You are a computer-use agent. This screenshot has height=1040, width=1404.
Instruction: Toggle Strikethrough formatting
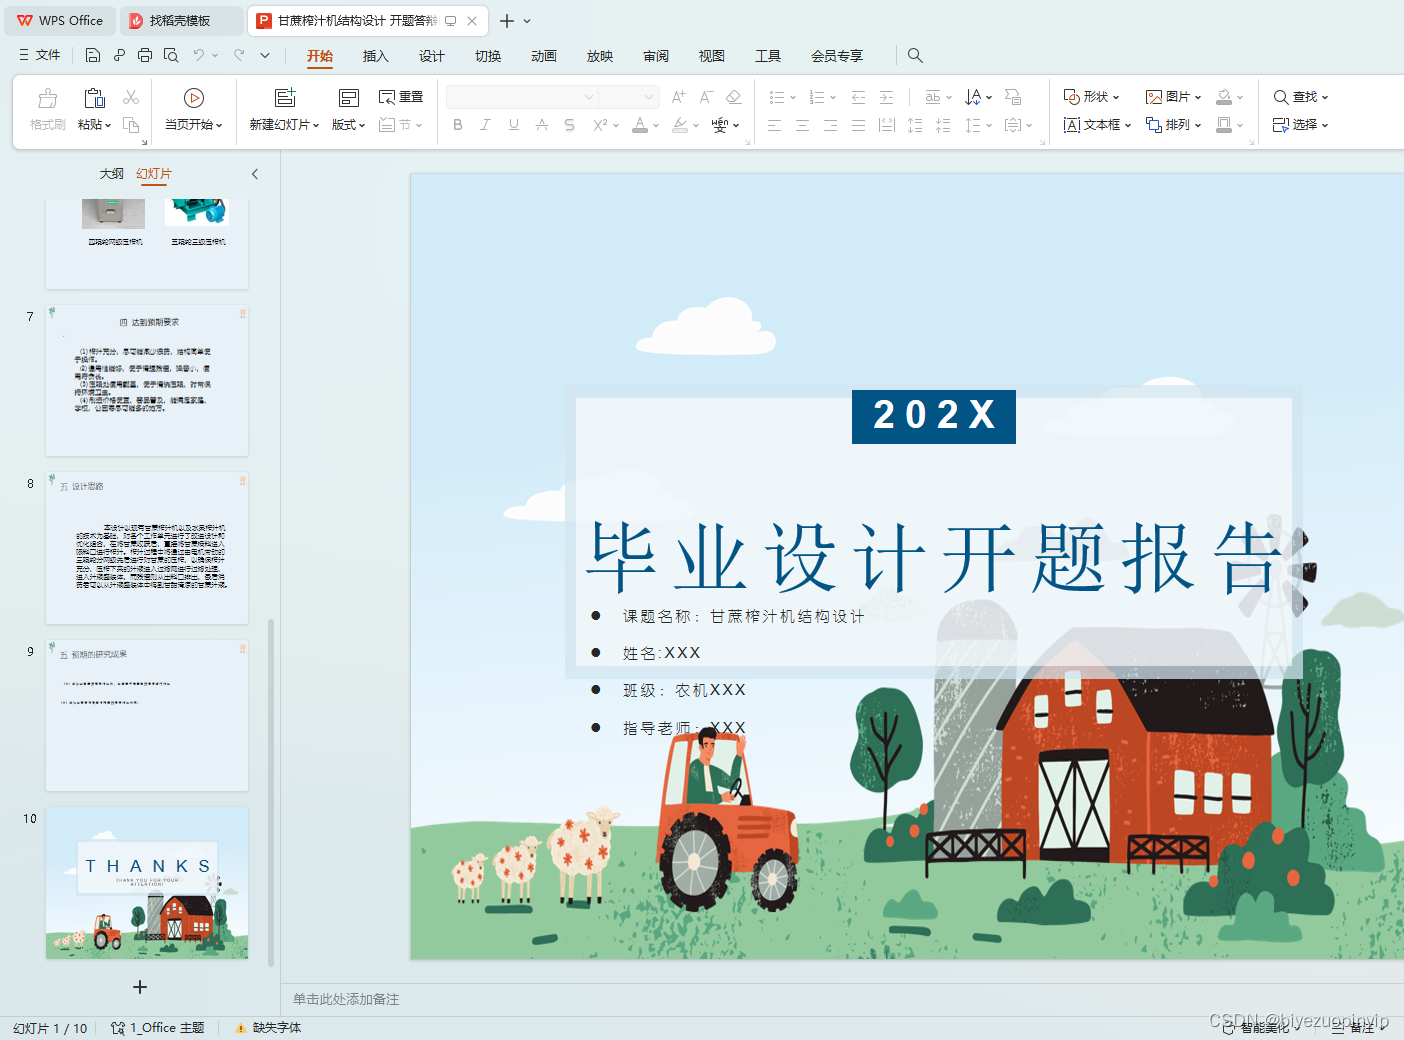click(541, 125)
